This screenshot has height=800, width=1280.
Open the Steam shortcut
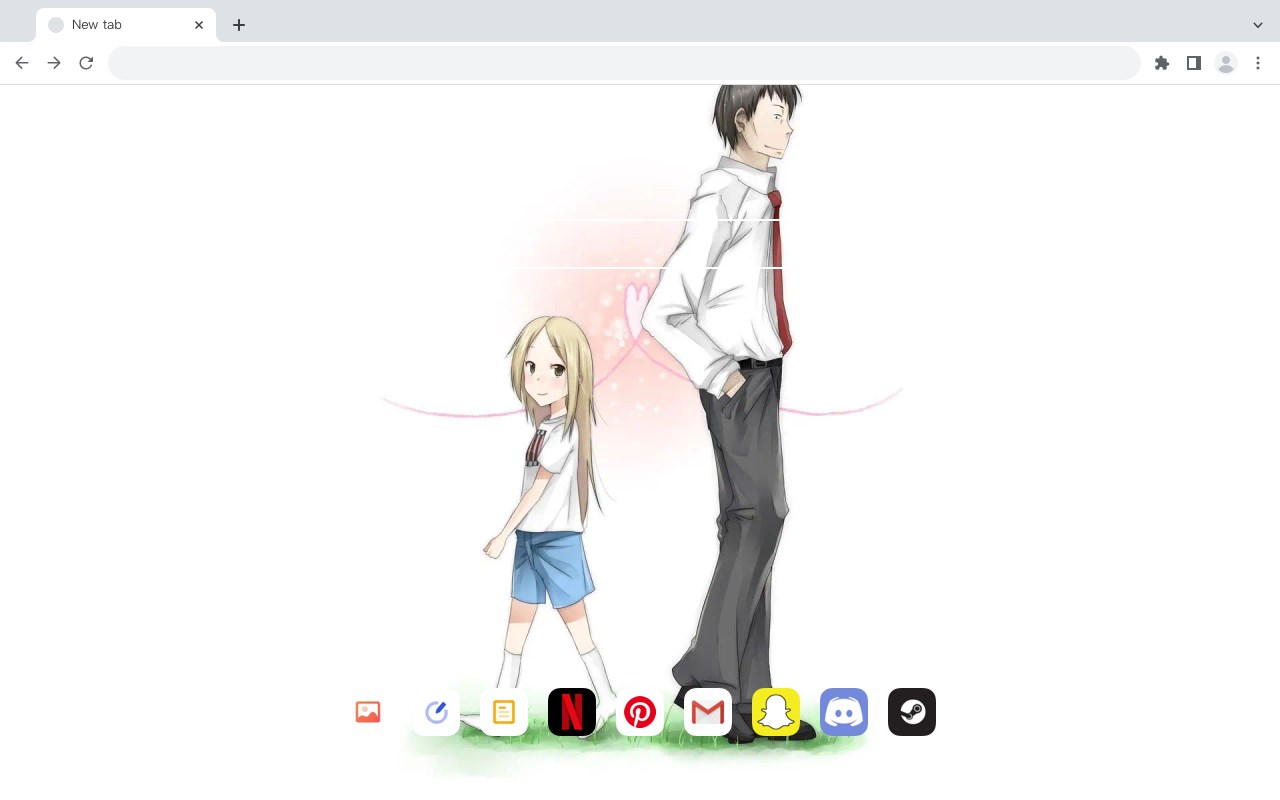point(912,712)
